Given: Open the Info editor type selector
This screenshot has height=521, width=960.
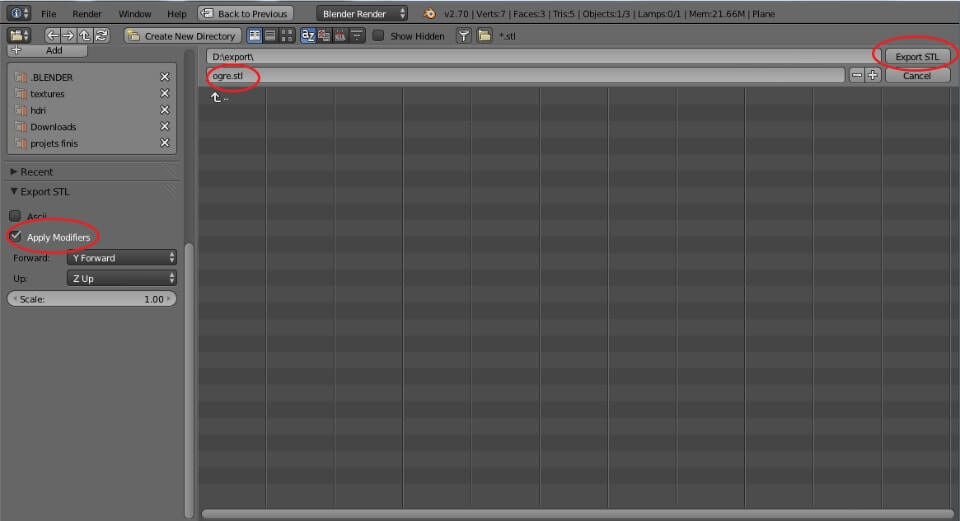Looking at the screenshot, I should click(18, 13).
